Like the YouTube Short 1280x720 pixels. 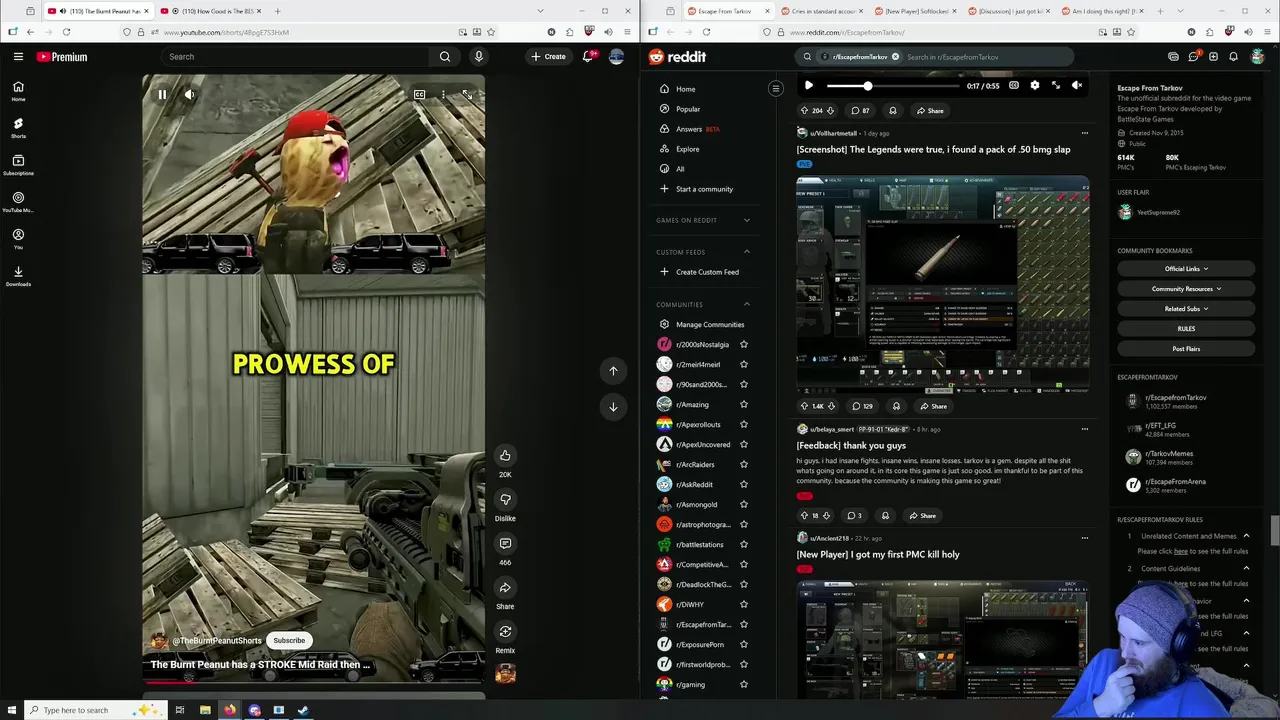(x=505, y=456)
